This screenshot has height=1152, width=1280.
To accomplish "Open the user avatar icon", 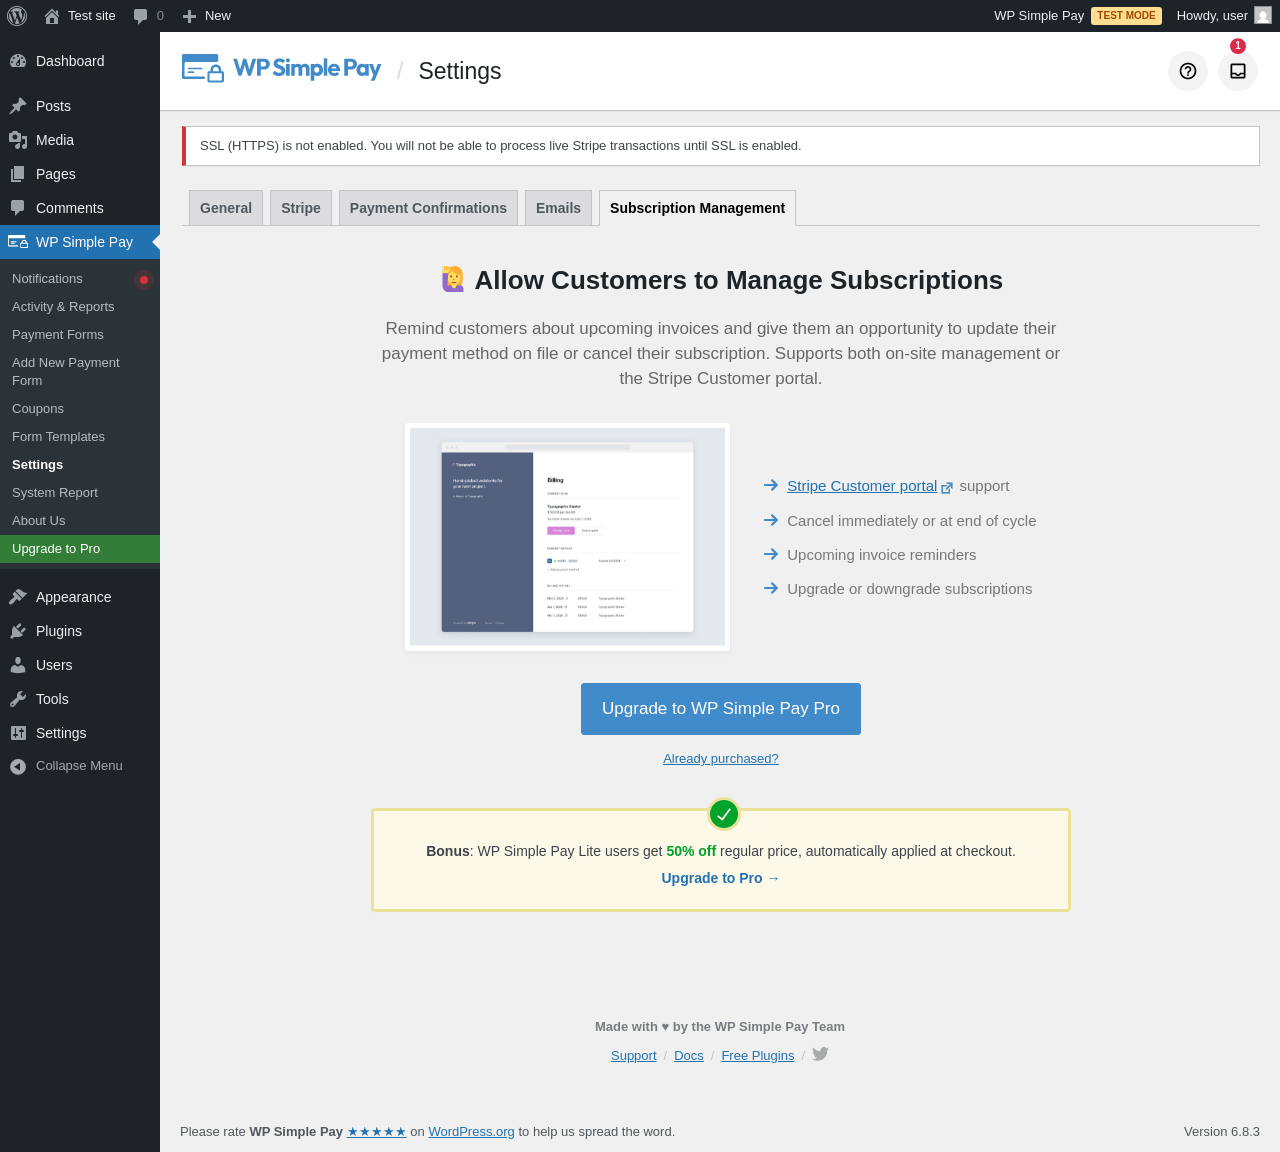I will click(1263, 16).
